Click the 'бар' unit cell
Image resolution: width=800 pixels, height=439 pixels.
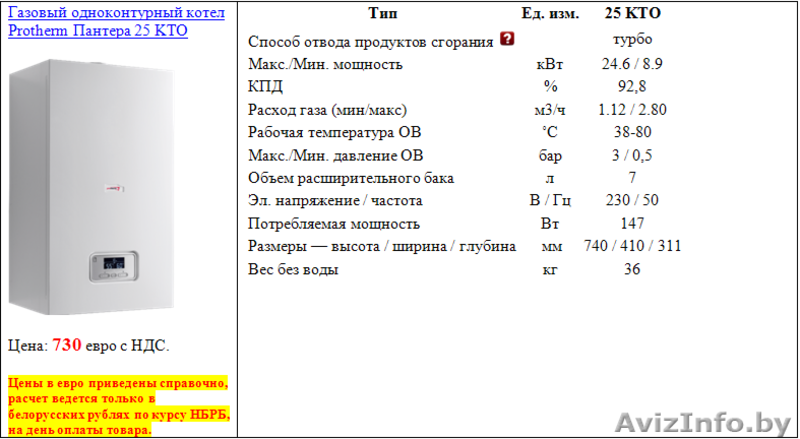coord(550,156)
